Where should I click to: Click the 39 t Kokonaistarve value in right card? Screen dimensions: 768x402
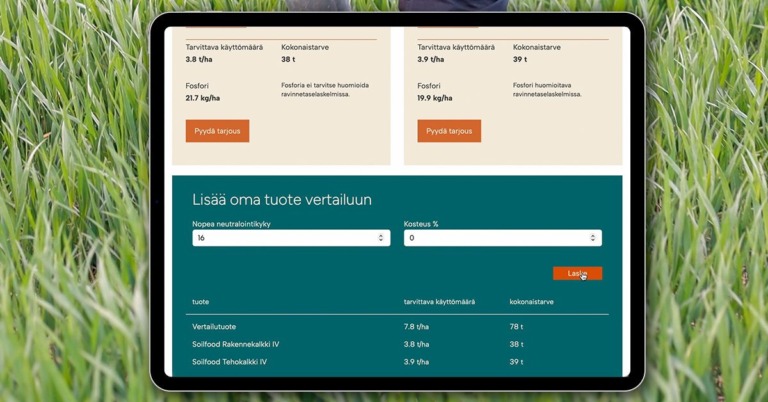(x=520, y=59)
